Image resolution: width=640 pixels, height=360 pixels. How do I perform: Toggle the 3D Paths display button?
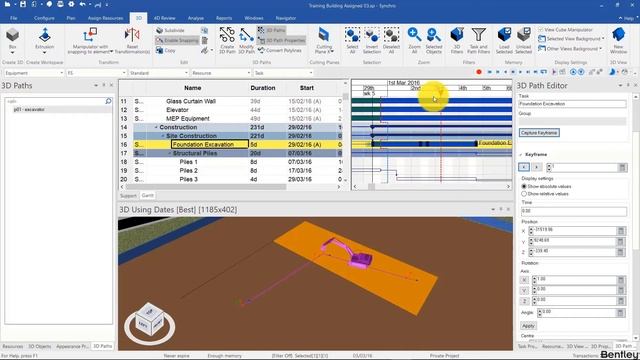point(271,30)
